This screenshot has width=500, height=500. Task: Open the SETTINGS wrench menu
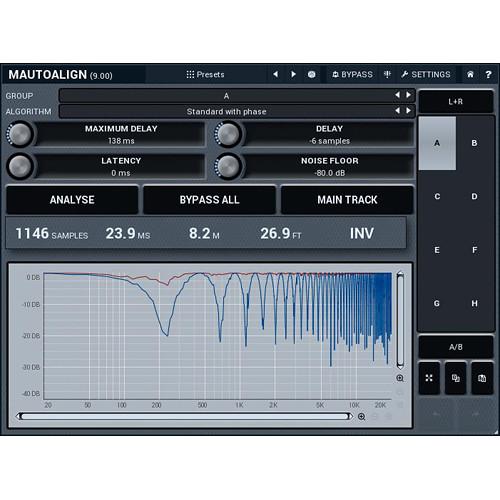point(426,74)
